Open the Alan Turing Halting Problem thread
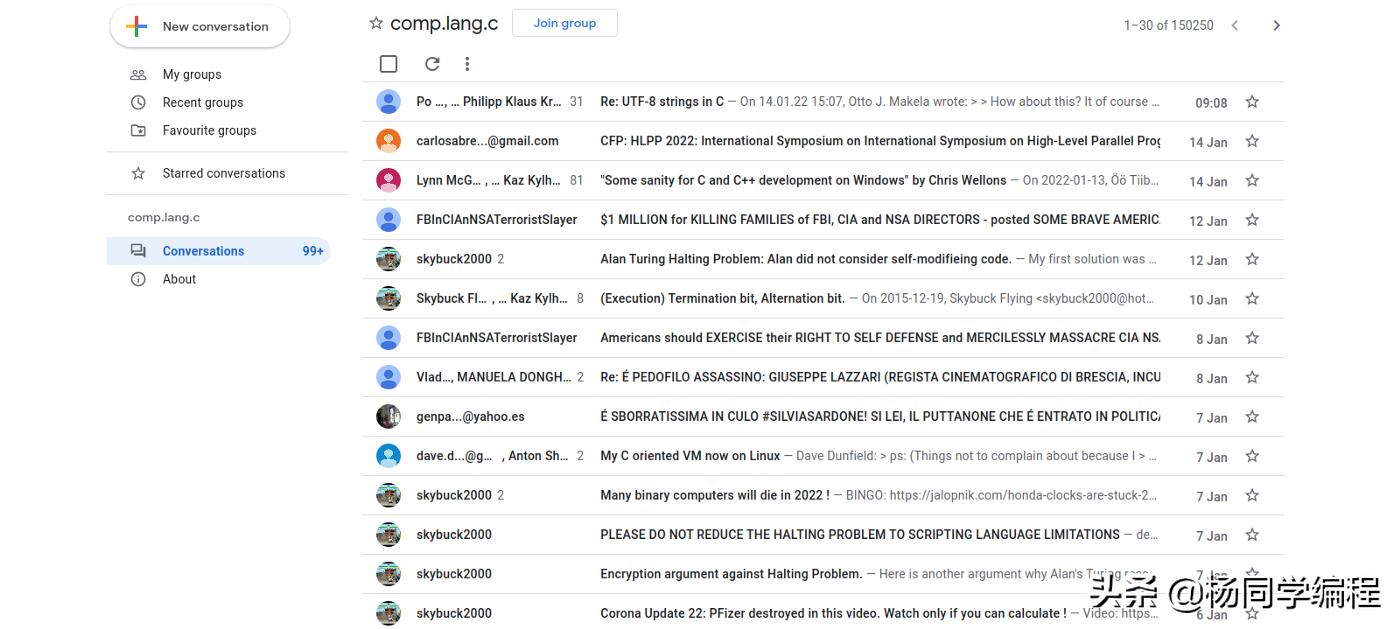 pyautogui.click(x=805, y=259)
